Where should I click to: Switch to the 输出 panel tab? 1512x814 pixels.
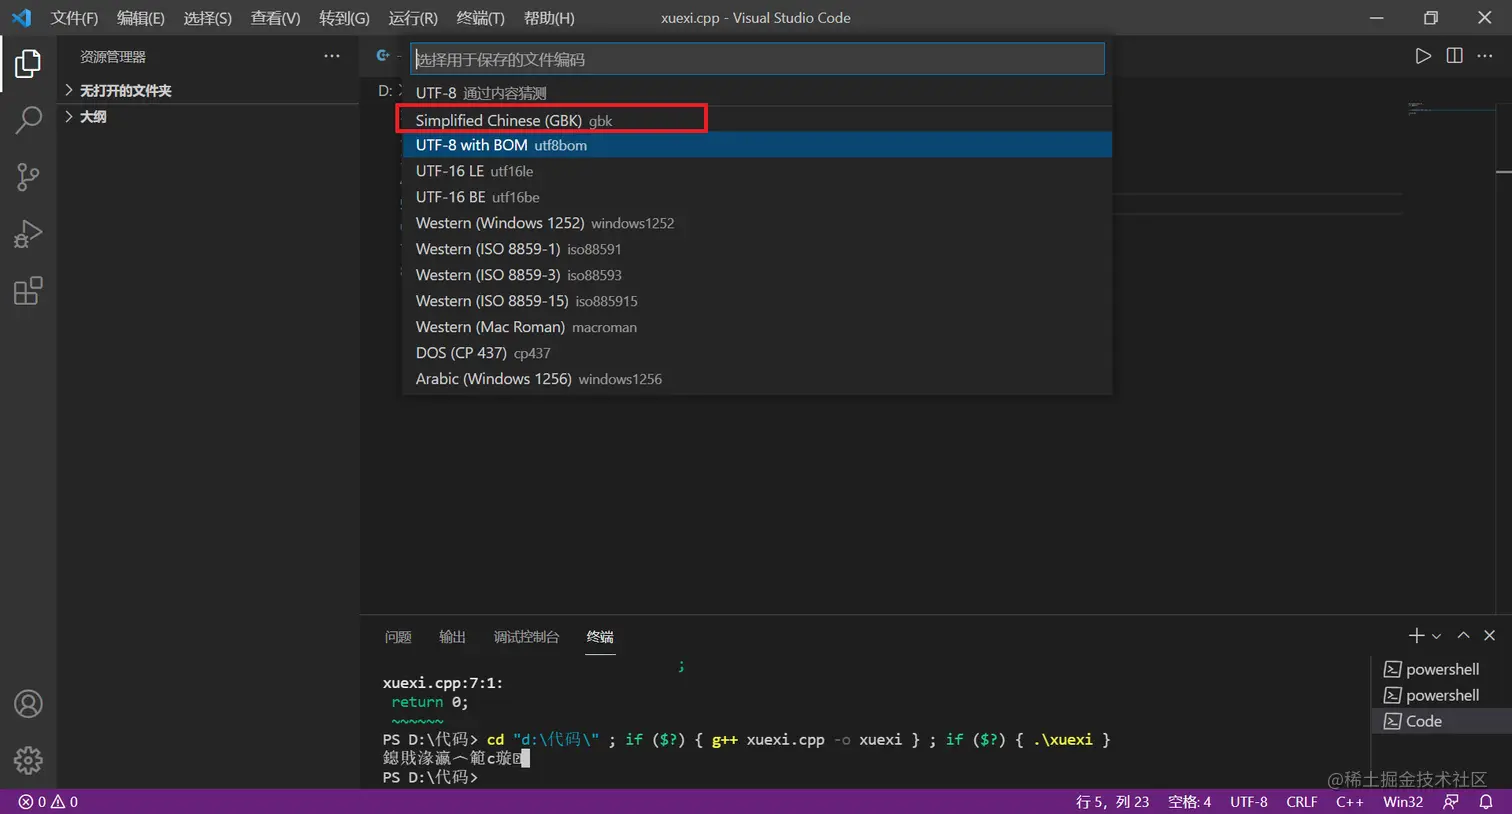click(x=452, y=637)
